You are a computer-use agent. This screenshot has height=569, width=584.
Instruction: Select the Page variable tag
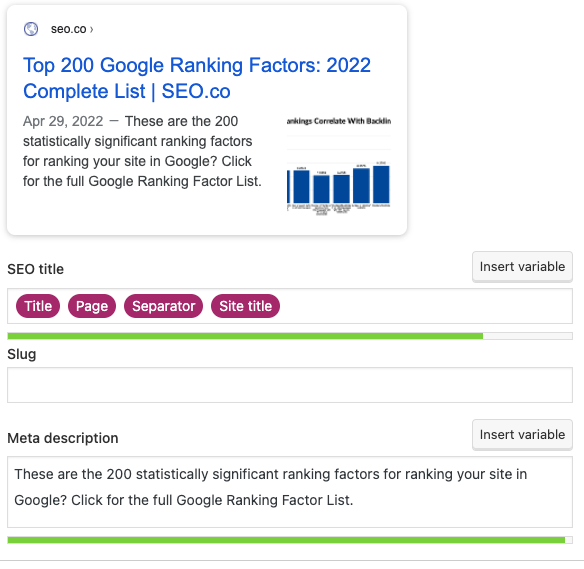[x=92, y=306]
